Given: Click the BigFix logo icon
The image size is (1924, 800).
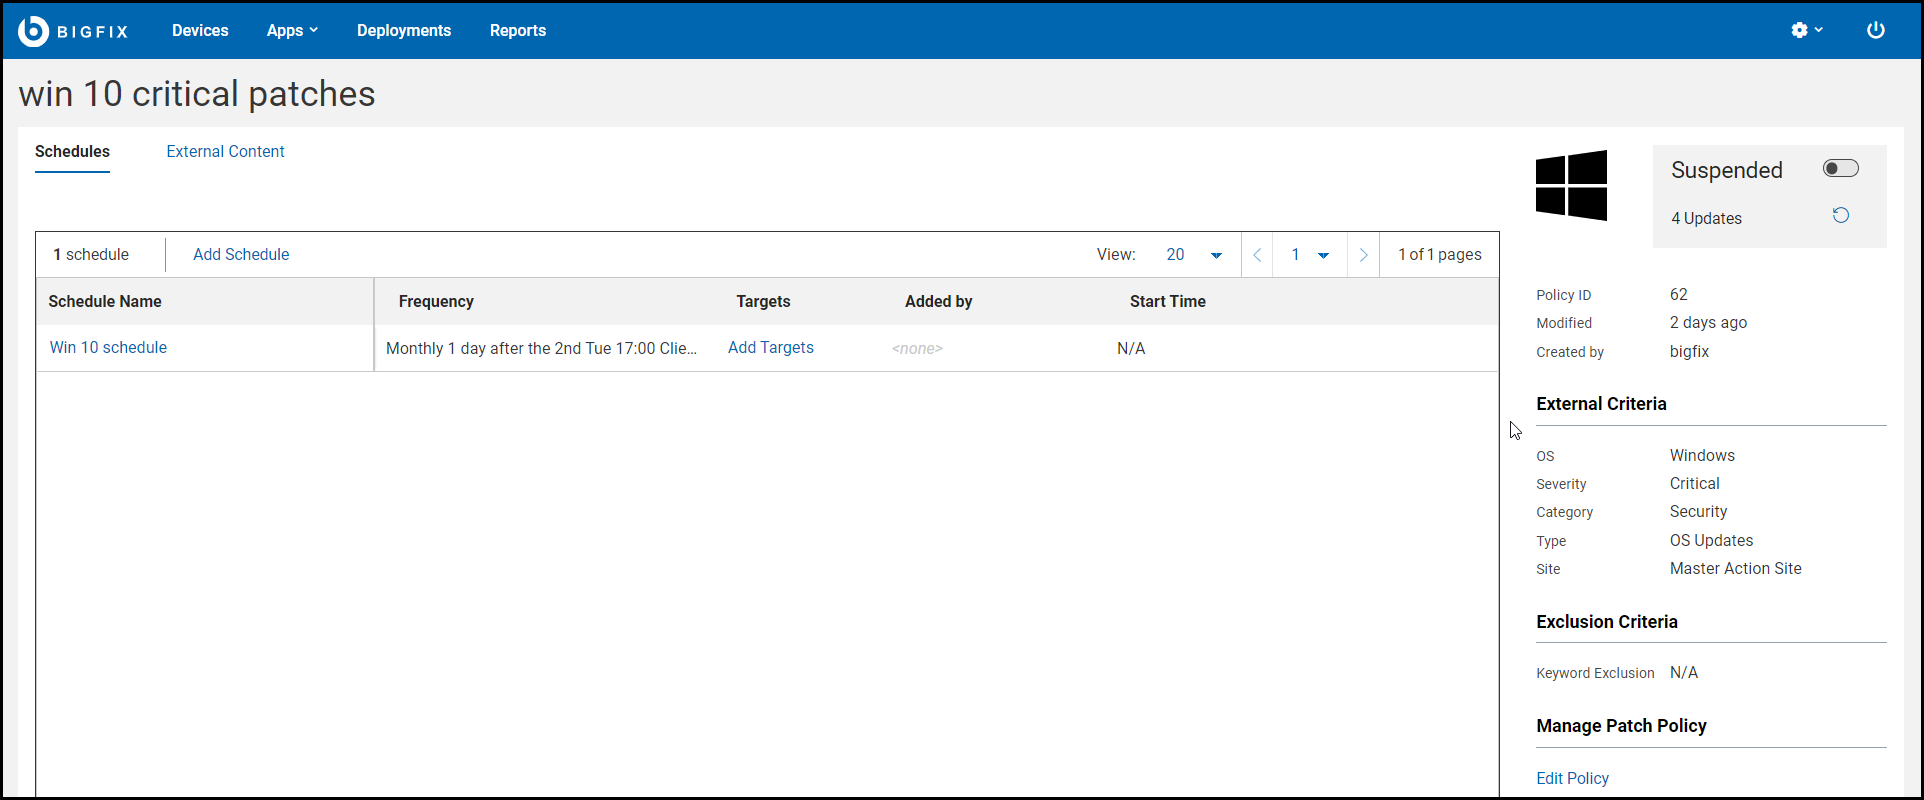Looking at the screenshot, I should pyautogui.click(x=34, y=31).
